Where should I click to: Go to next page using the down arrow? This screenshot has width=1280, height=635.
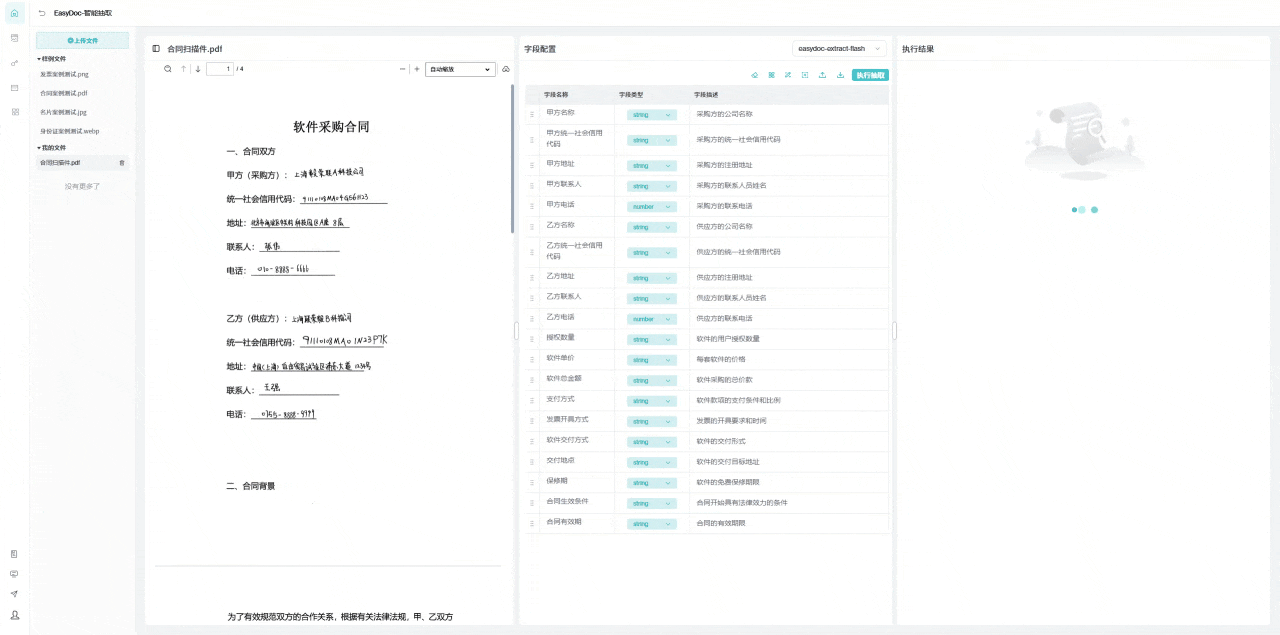[x=197, y=69]
